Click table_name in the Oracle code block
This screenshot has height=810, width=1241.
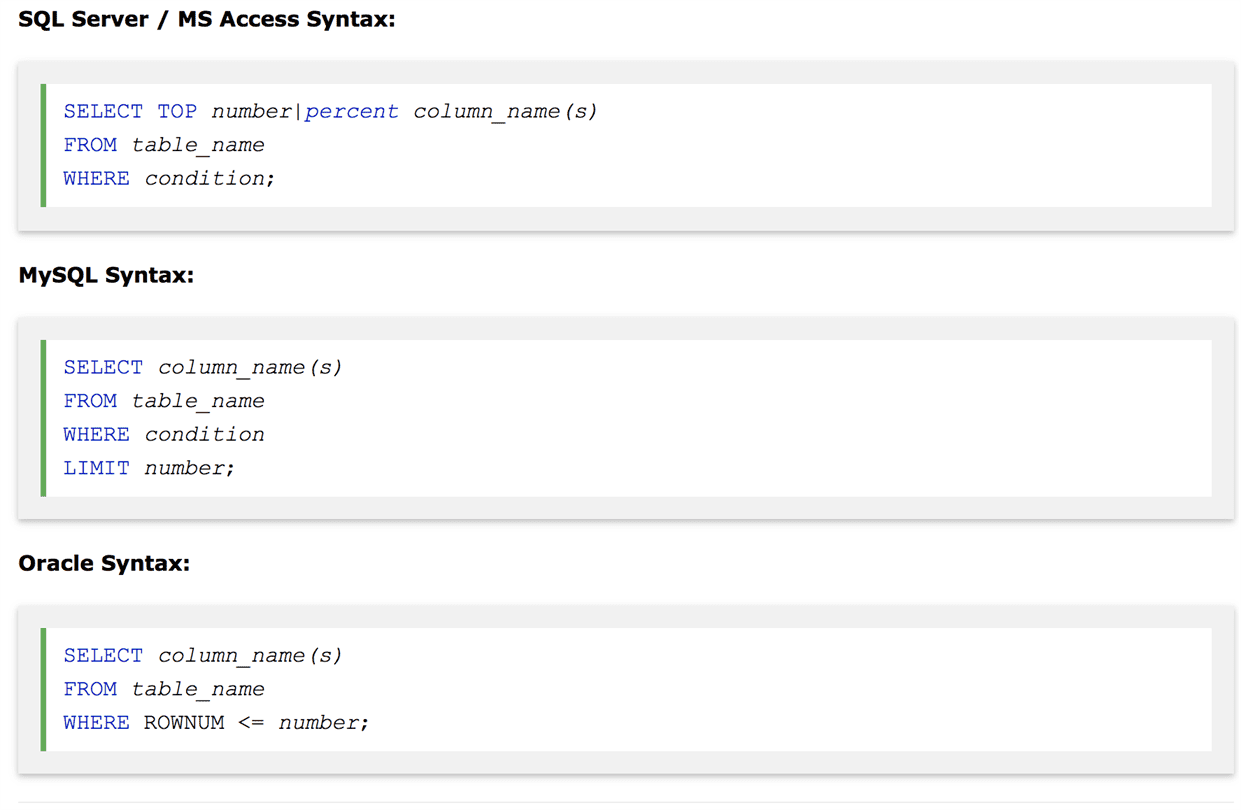pos(198,689)
